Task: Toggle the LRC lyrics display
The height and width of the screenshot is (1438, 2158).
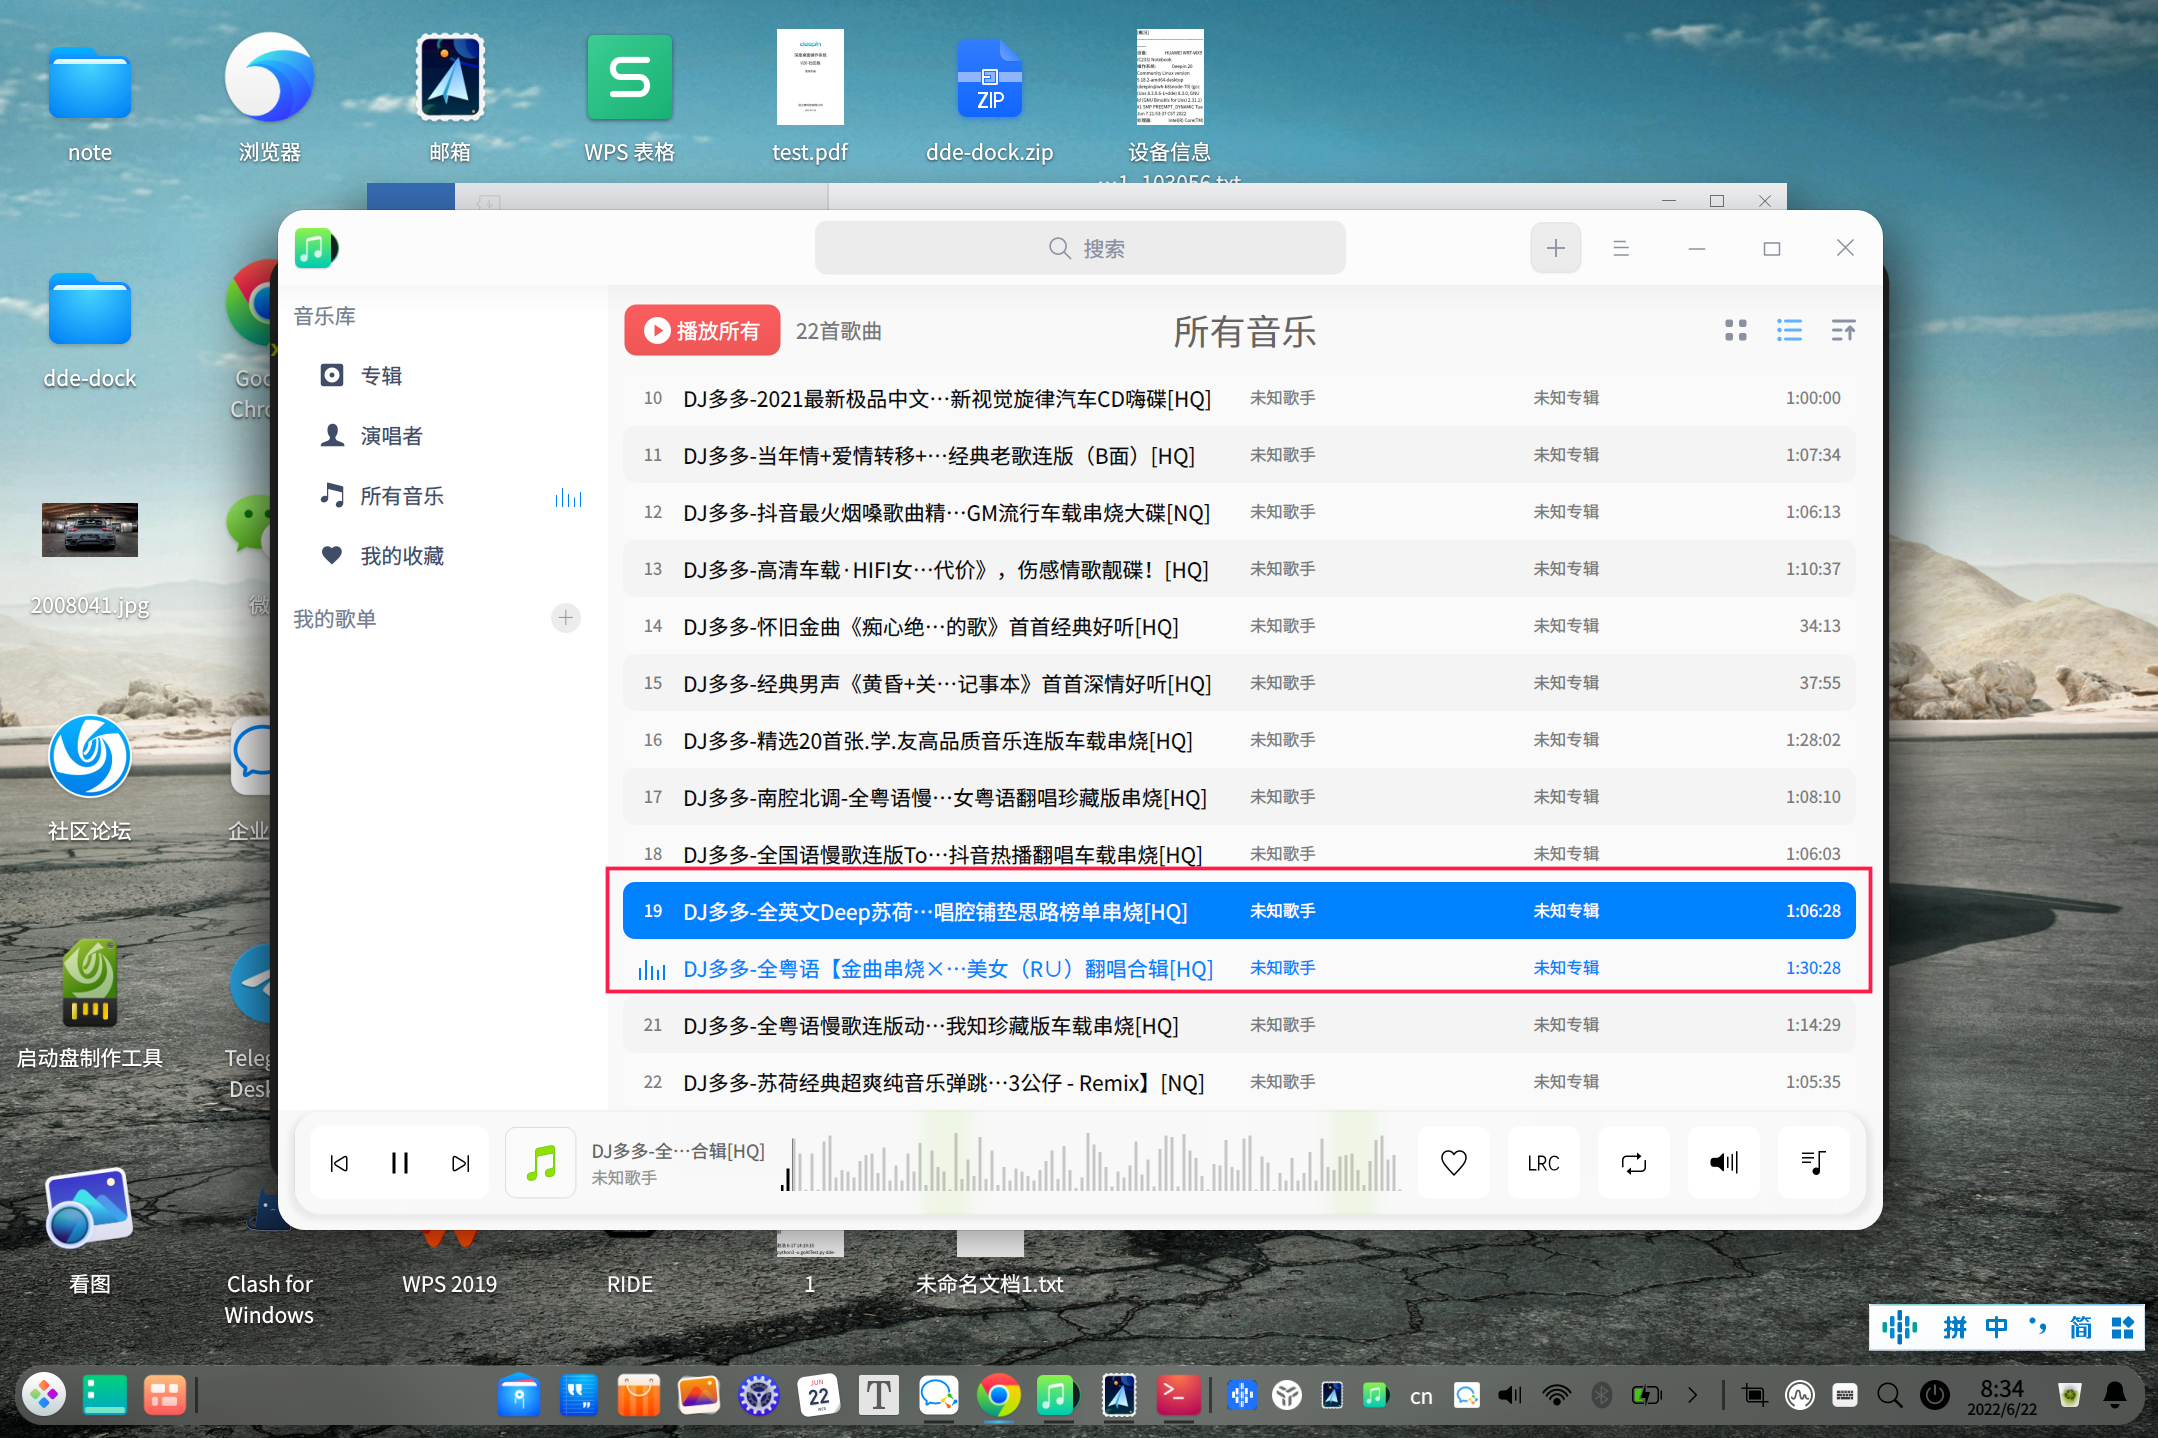Action: (x=1543, y=1163)
